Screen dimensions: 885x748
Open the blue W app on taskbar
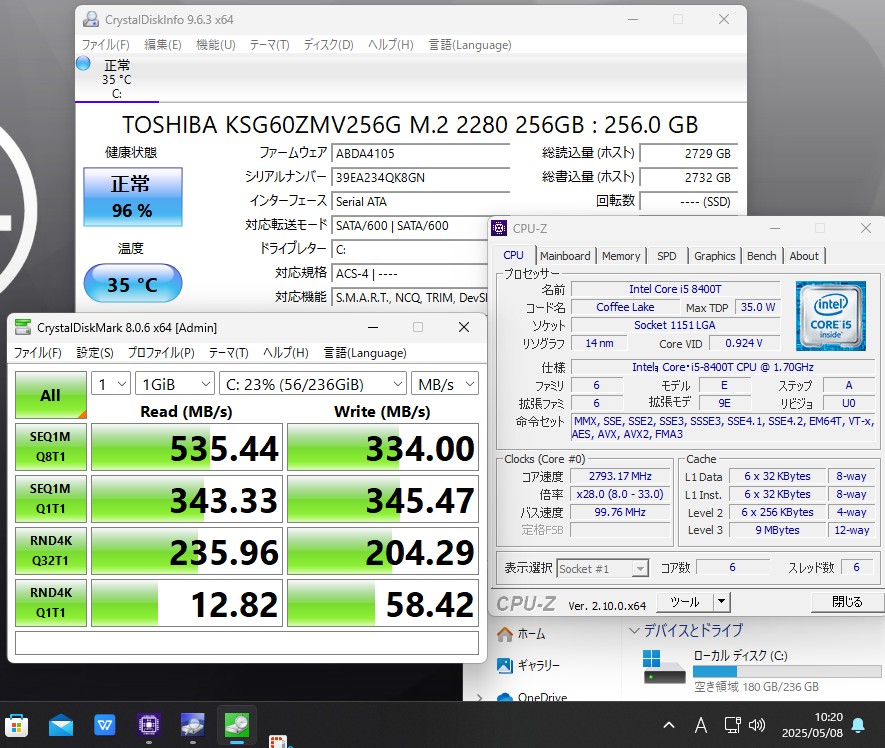tap(104, 725)
